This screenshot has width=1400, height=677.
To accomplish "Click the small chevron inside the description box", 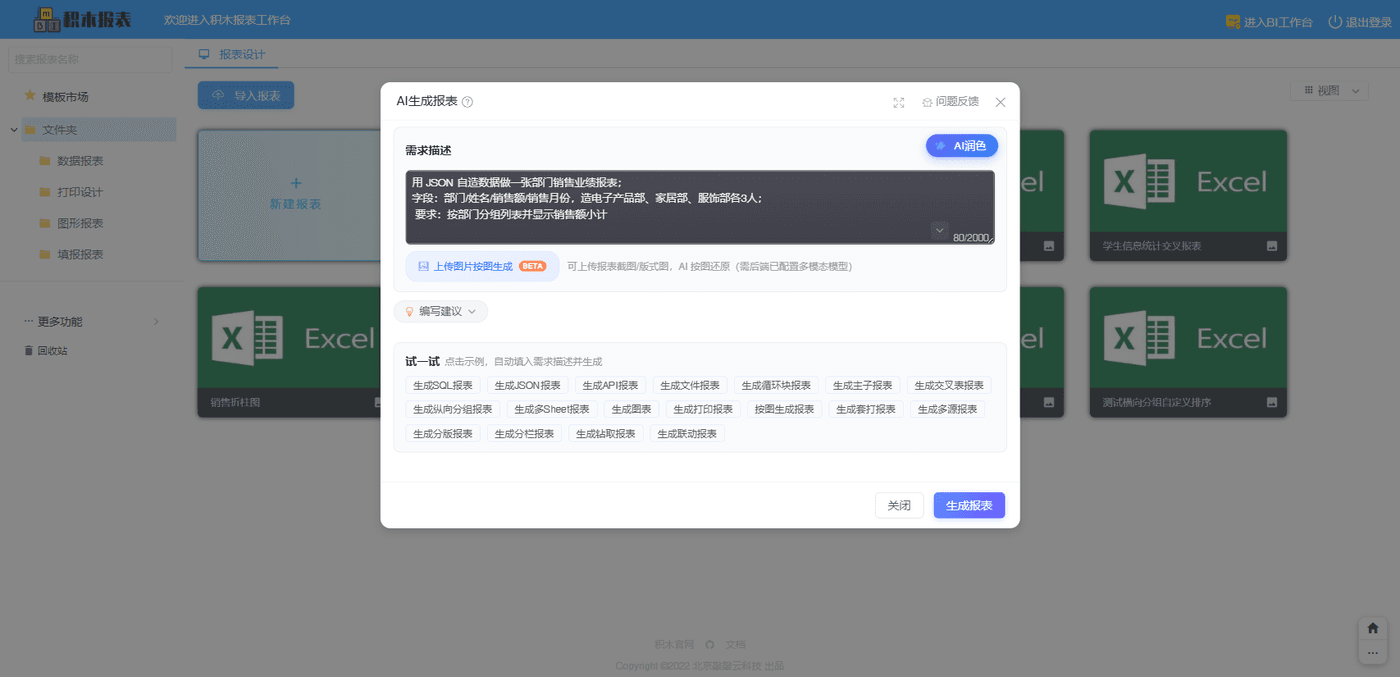I will tap(939, 230).
